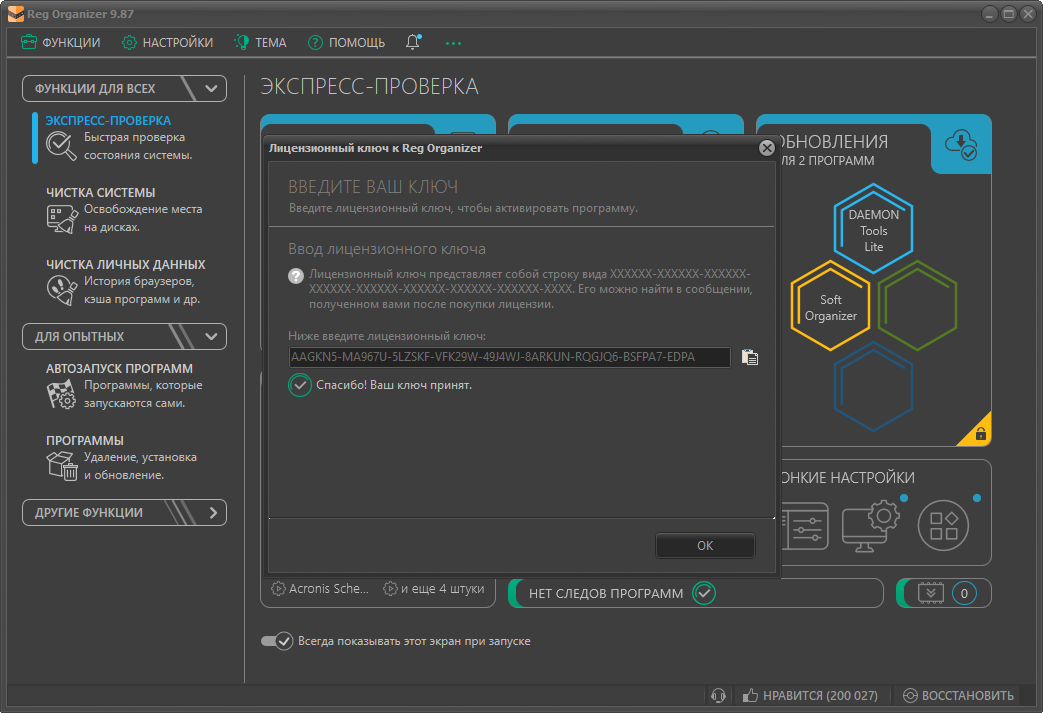Click into the license key input field
This screenshot has height=713, width=1043.
coord(509,357)
